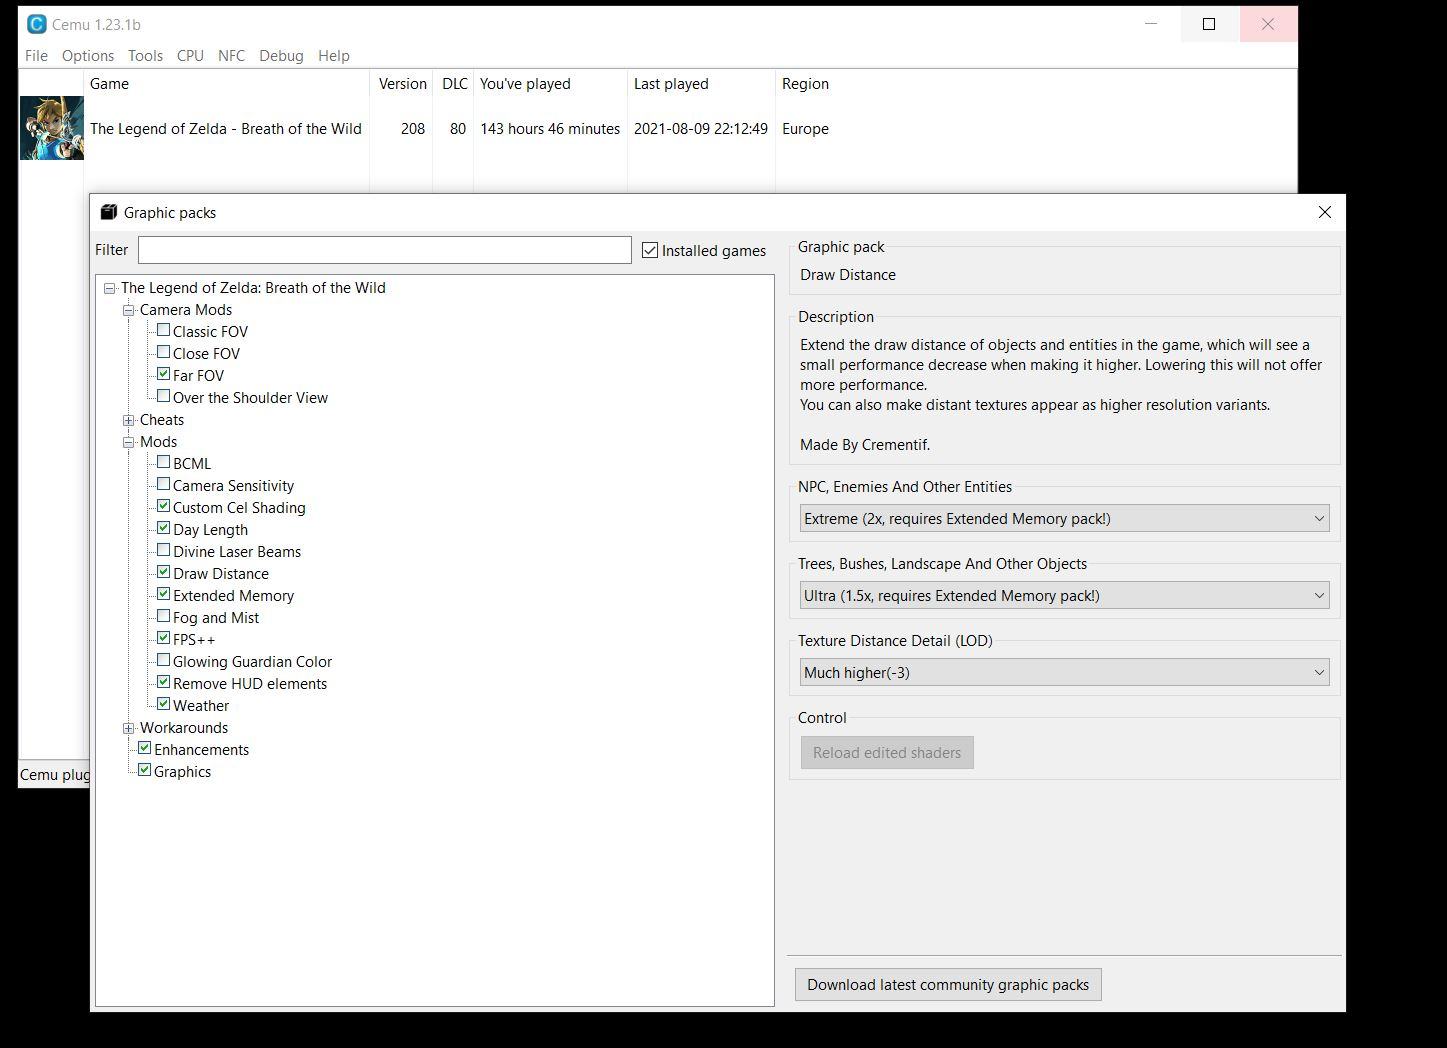1447x1048 pixels.
Task: Collapse the Camera Mods tree node
Action: (x=128, y=310)
